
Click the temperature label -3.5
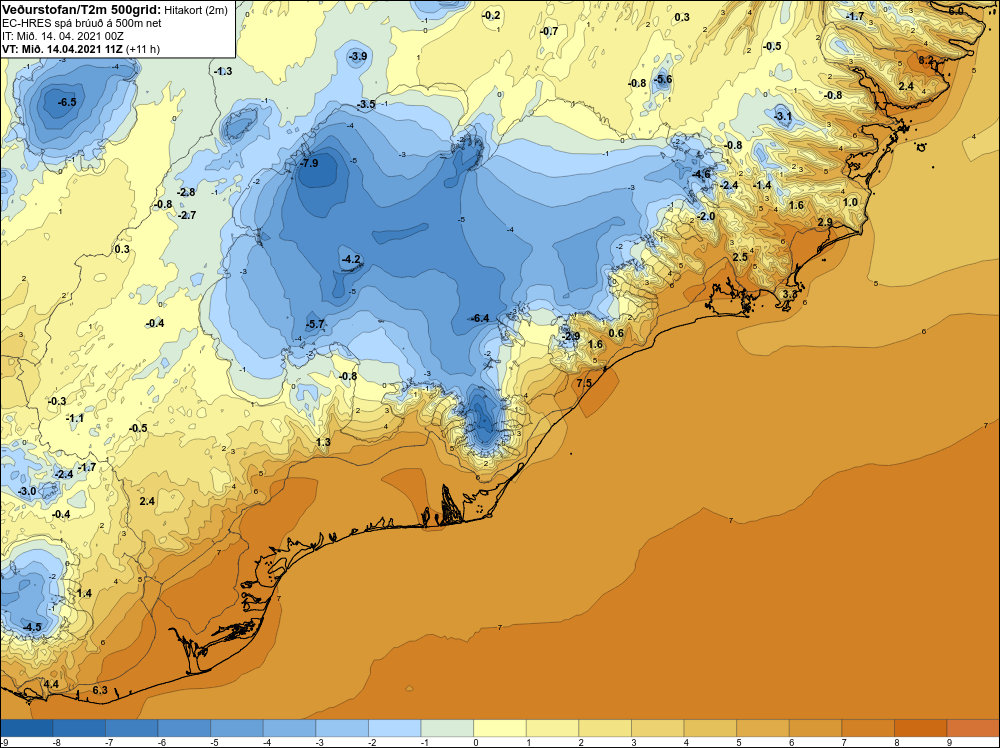click(x=366, y=104)
